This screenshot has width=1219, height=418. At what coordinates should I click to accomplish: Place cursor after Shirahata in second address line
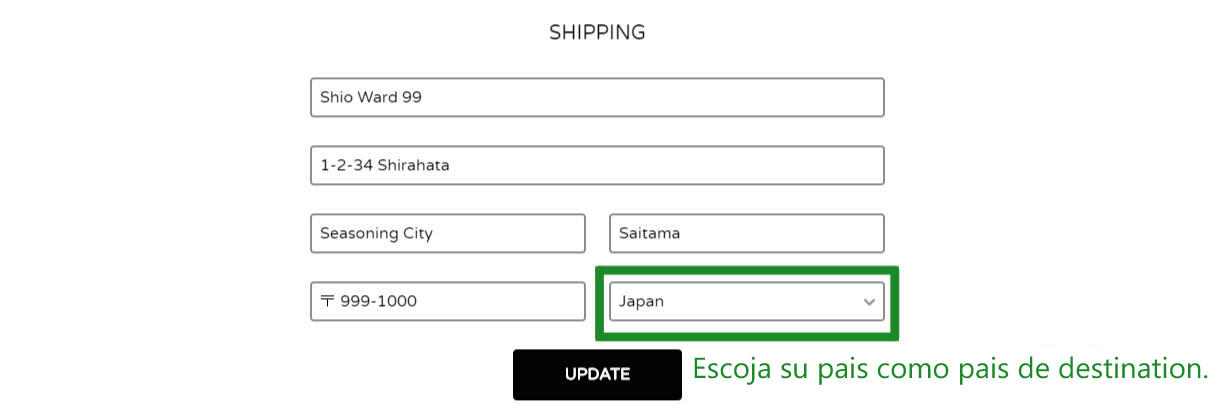452,166
